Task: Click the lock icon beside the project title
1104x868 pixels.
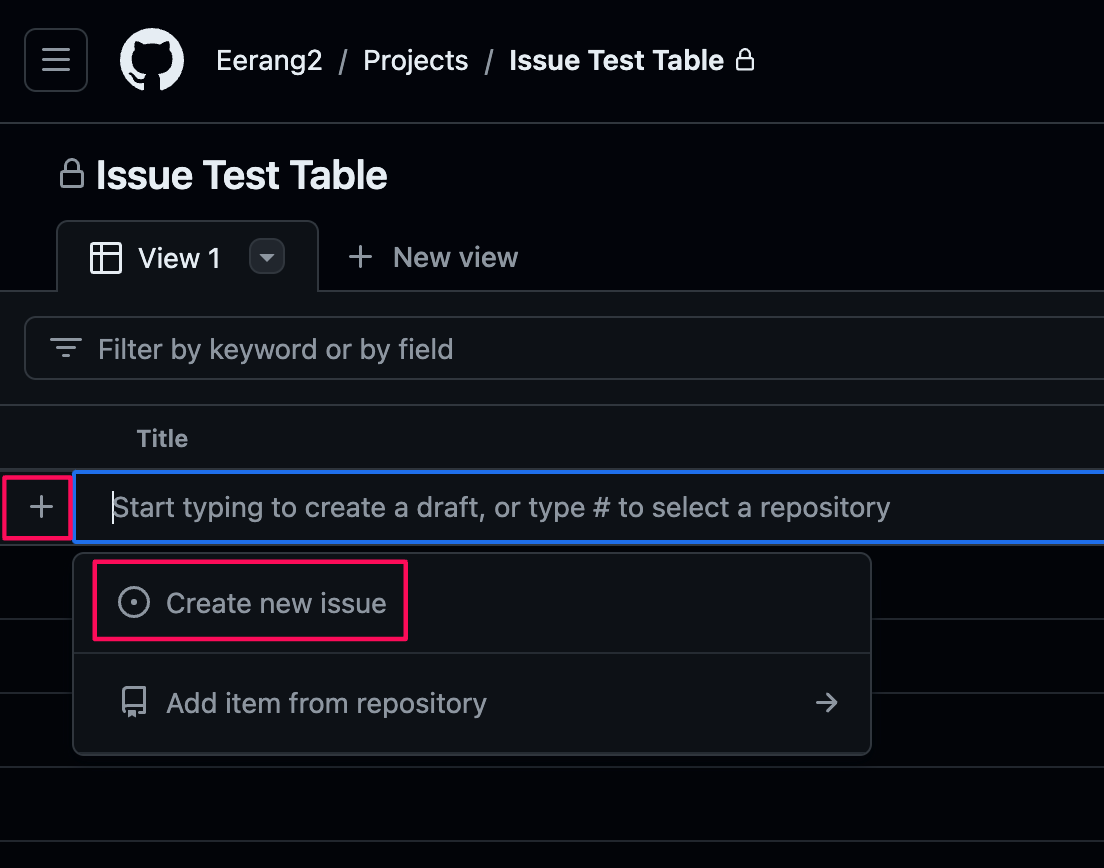Action: coord(71,173)
